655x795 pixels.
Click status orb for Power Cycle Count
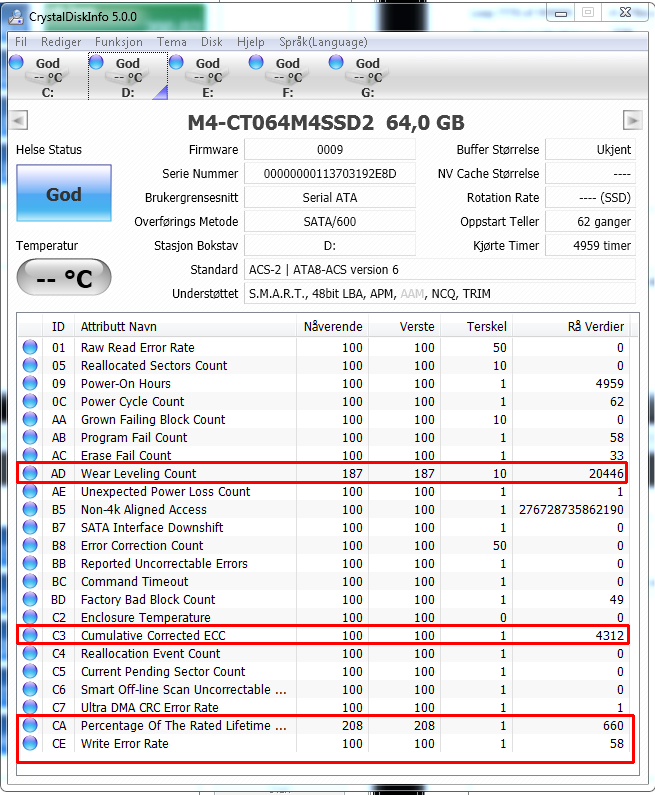[x=30, y=401]
